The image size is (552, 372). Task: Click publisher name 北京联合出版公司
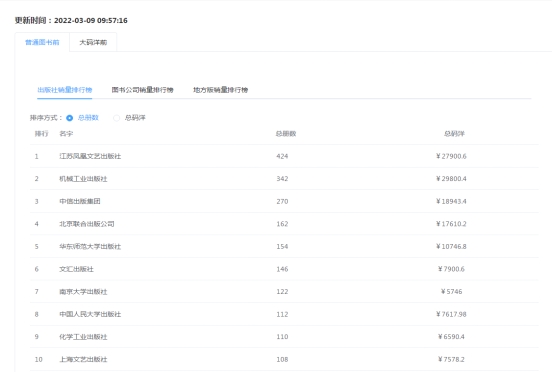[x=87, y=224]
